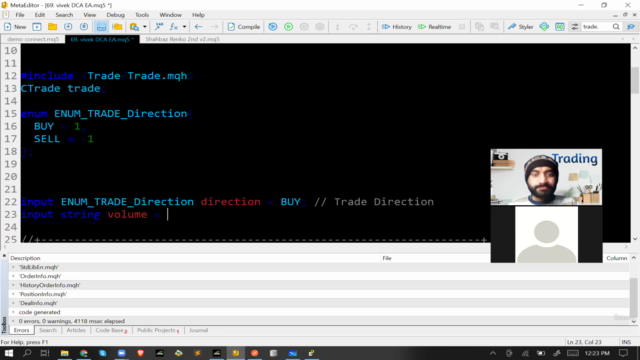Click the copy documents toolbar icon
This screenshot has height=360, width=640.
tap(479, 27)
